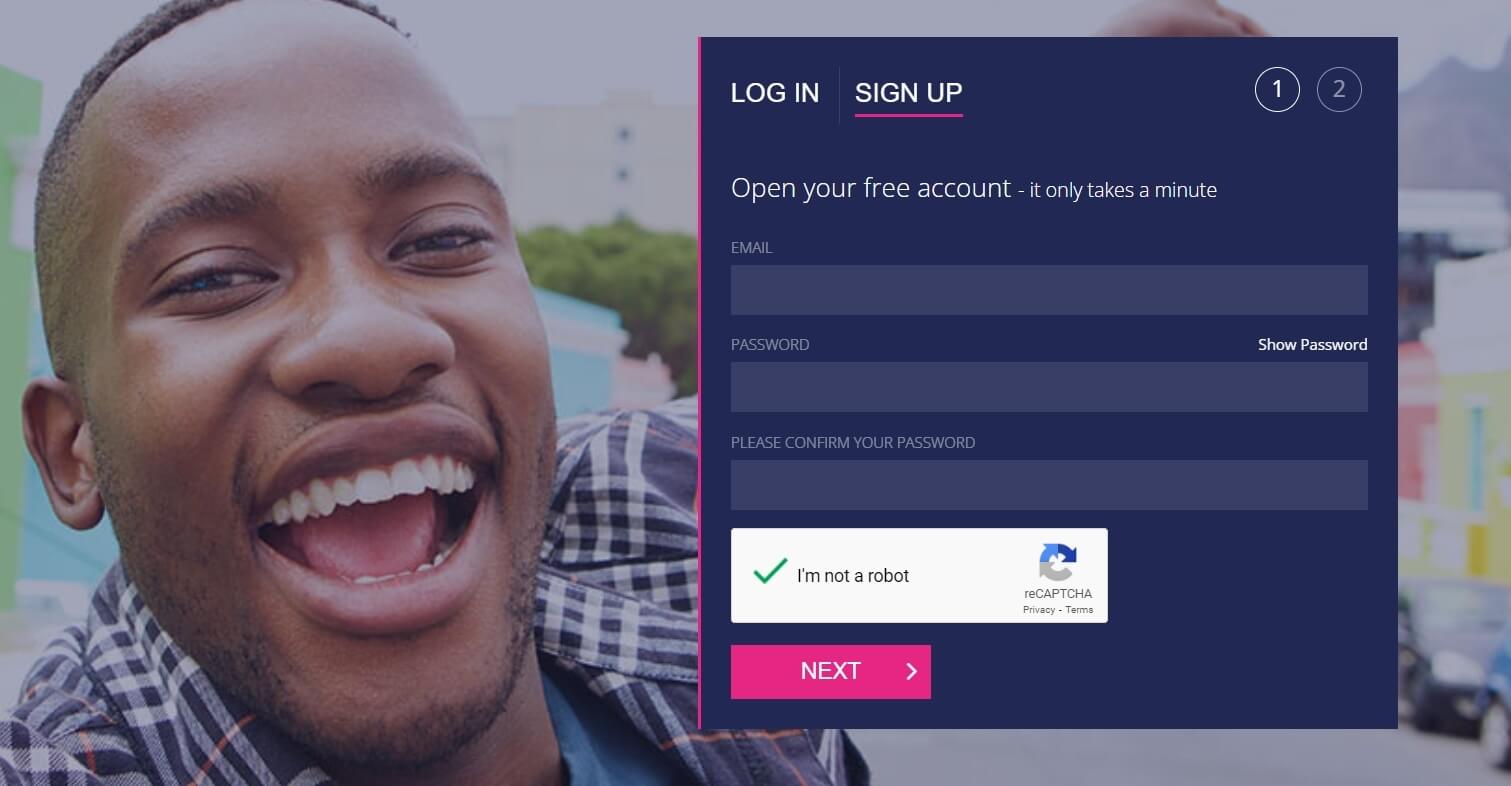Screen dimensions: 1511x786
Task: Uncheck the green reCAPTCHA checkmark
Action: pos(770,572)
